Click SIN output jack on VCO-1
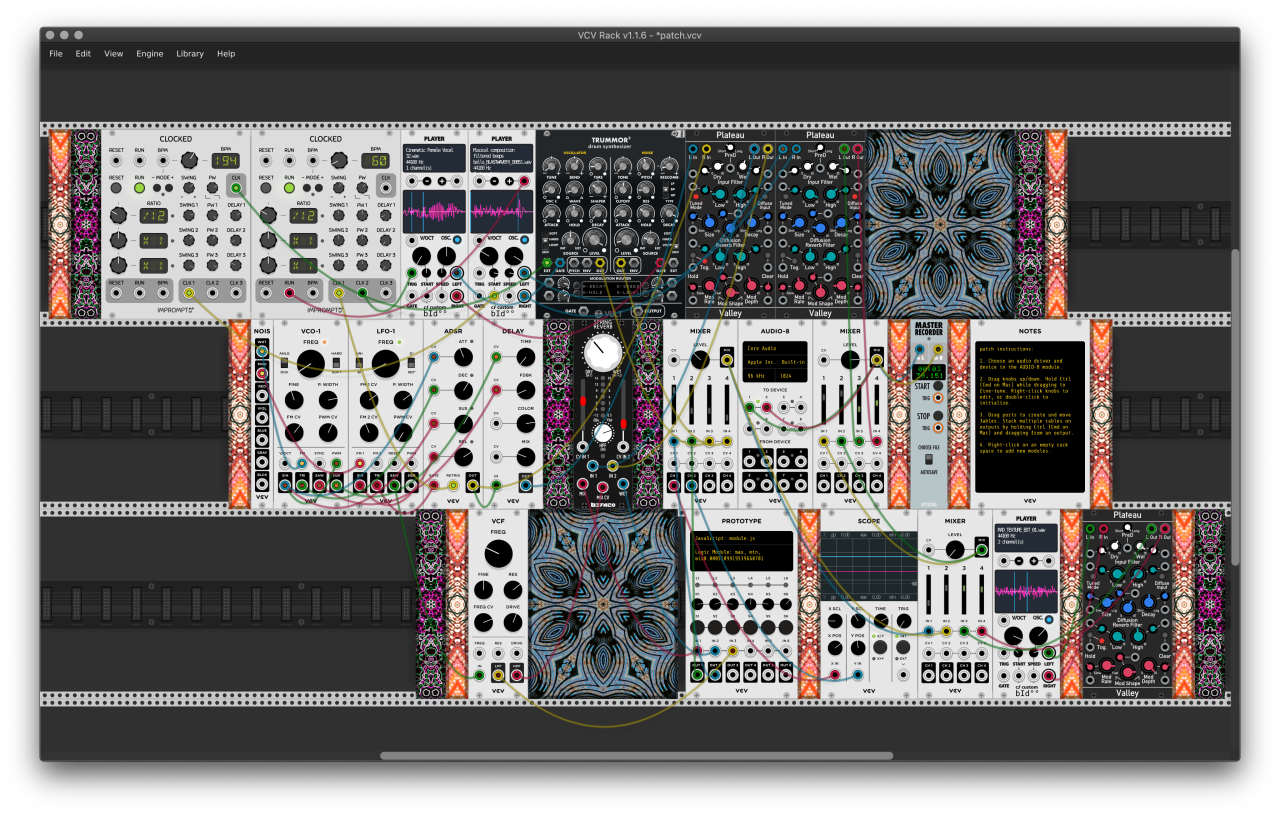This screenshot has height=814, width=1280. [285, 486]
